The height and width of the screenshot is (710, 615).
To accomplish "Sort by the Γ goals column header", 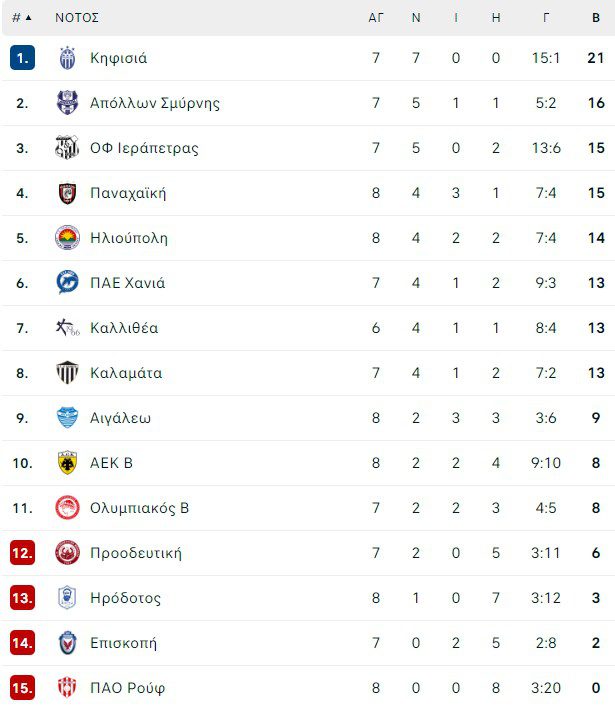I will 546,18.
